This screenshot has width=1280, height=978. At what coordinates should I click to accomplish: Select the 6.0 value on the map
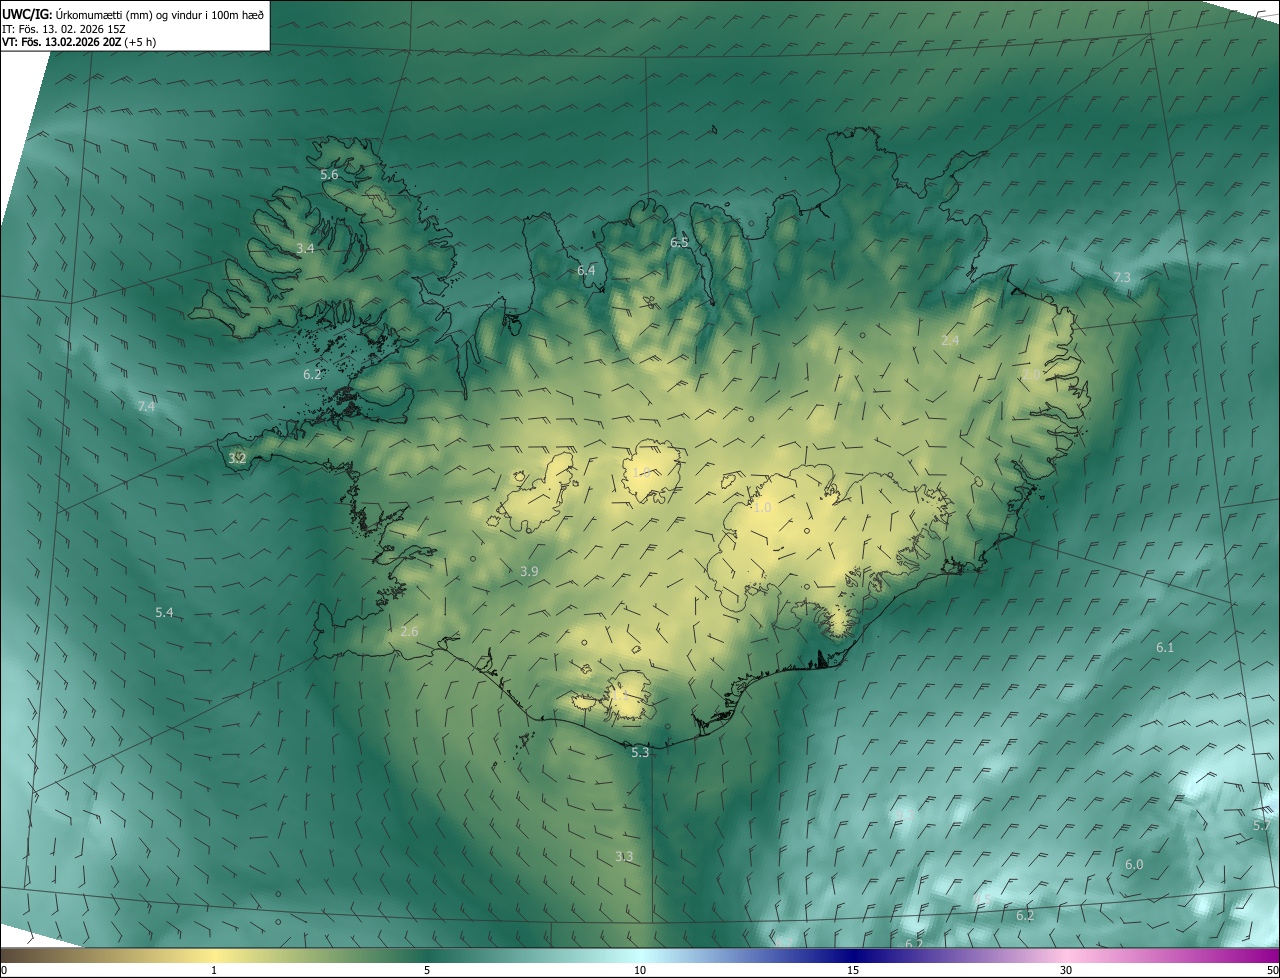[1134, 865]
